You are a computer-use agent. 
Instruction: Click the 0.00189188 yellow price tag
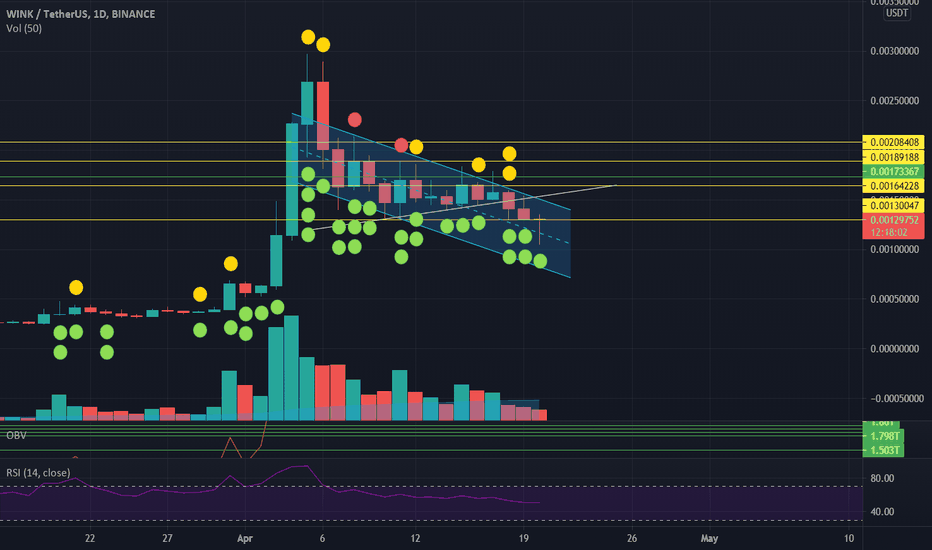893,157
